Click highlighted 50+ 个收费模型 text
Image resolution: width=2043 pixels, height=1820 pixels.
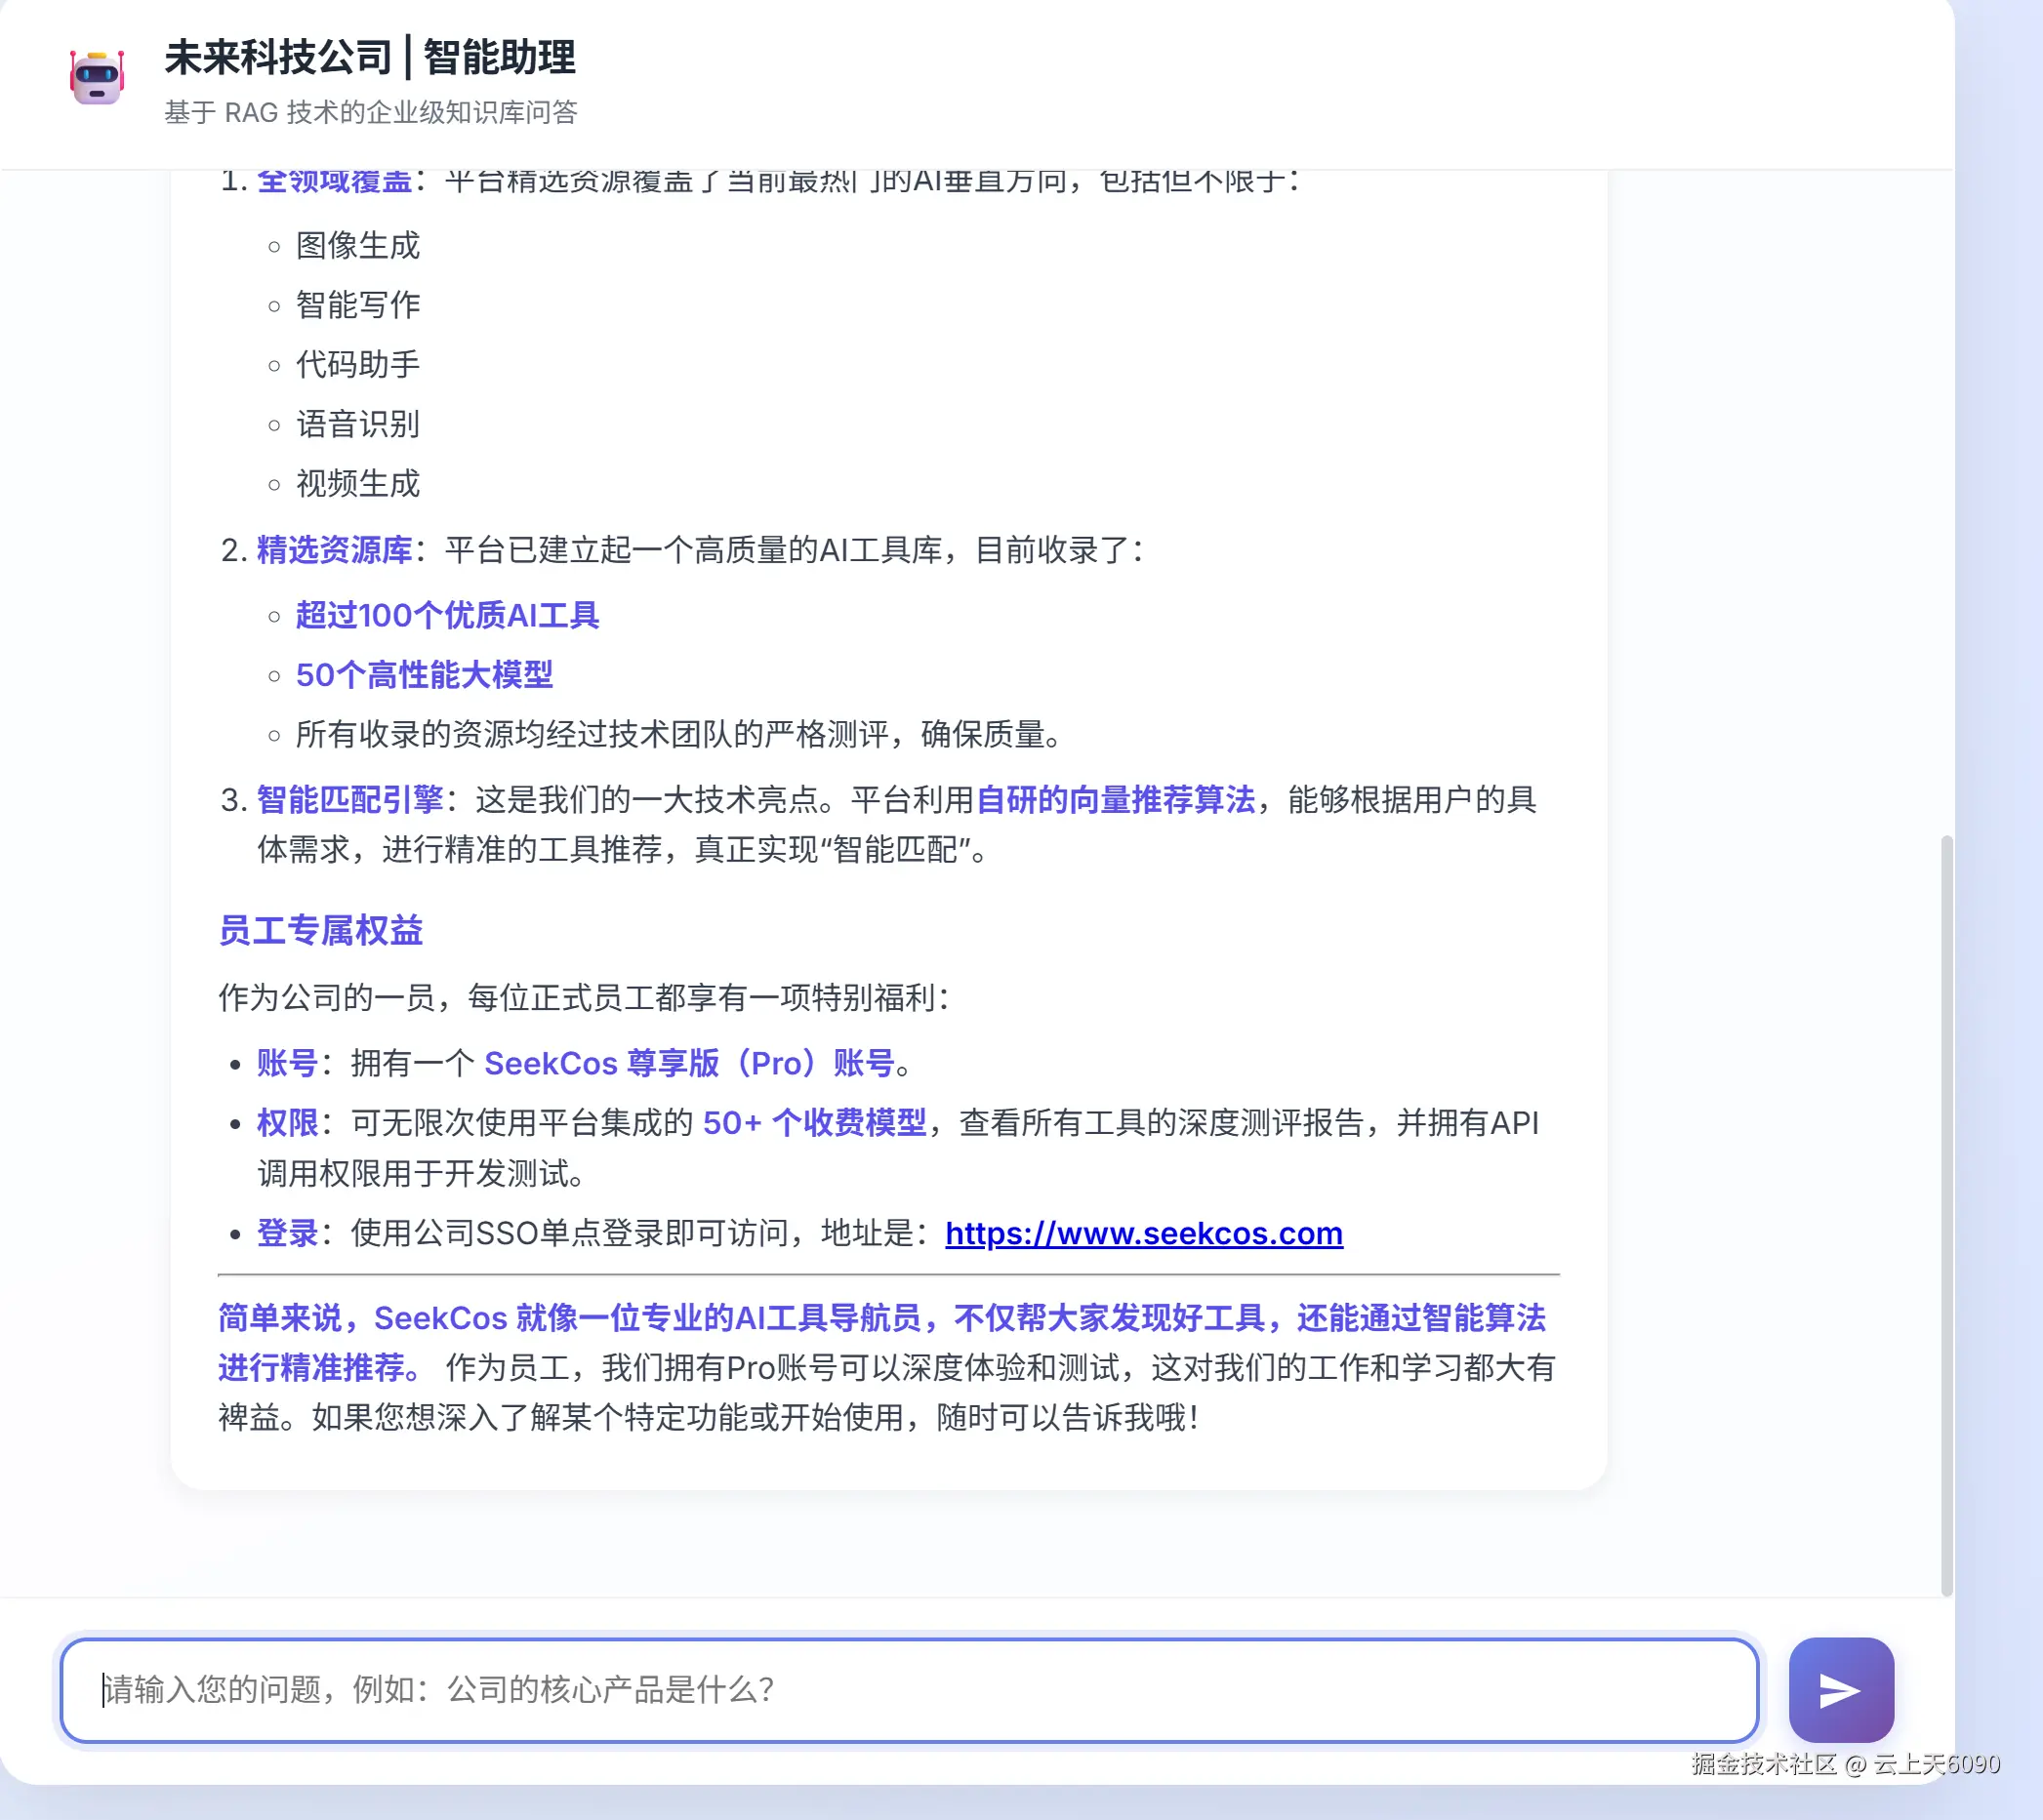(x=814, y=1123)
